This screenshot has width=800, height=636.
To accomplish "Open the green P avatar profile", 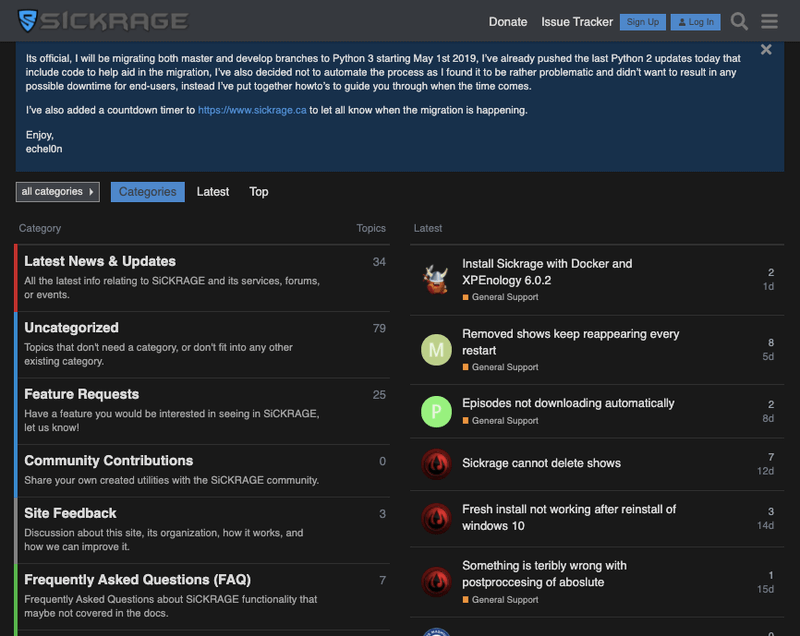I will pyautogui.click(x=436, y=412).
